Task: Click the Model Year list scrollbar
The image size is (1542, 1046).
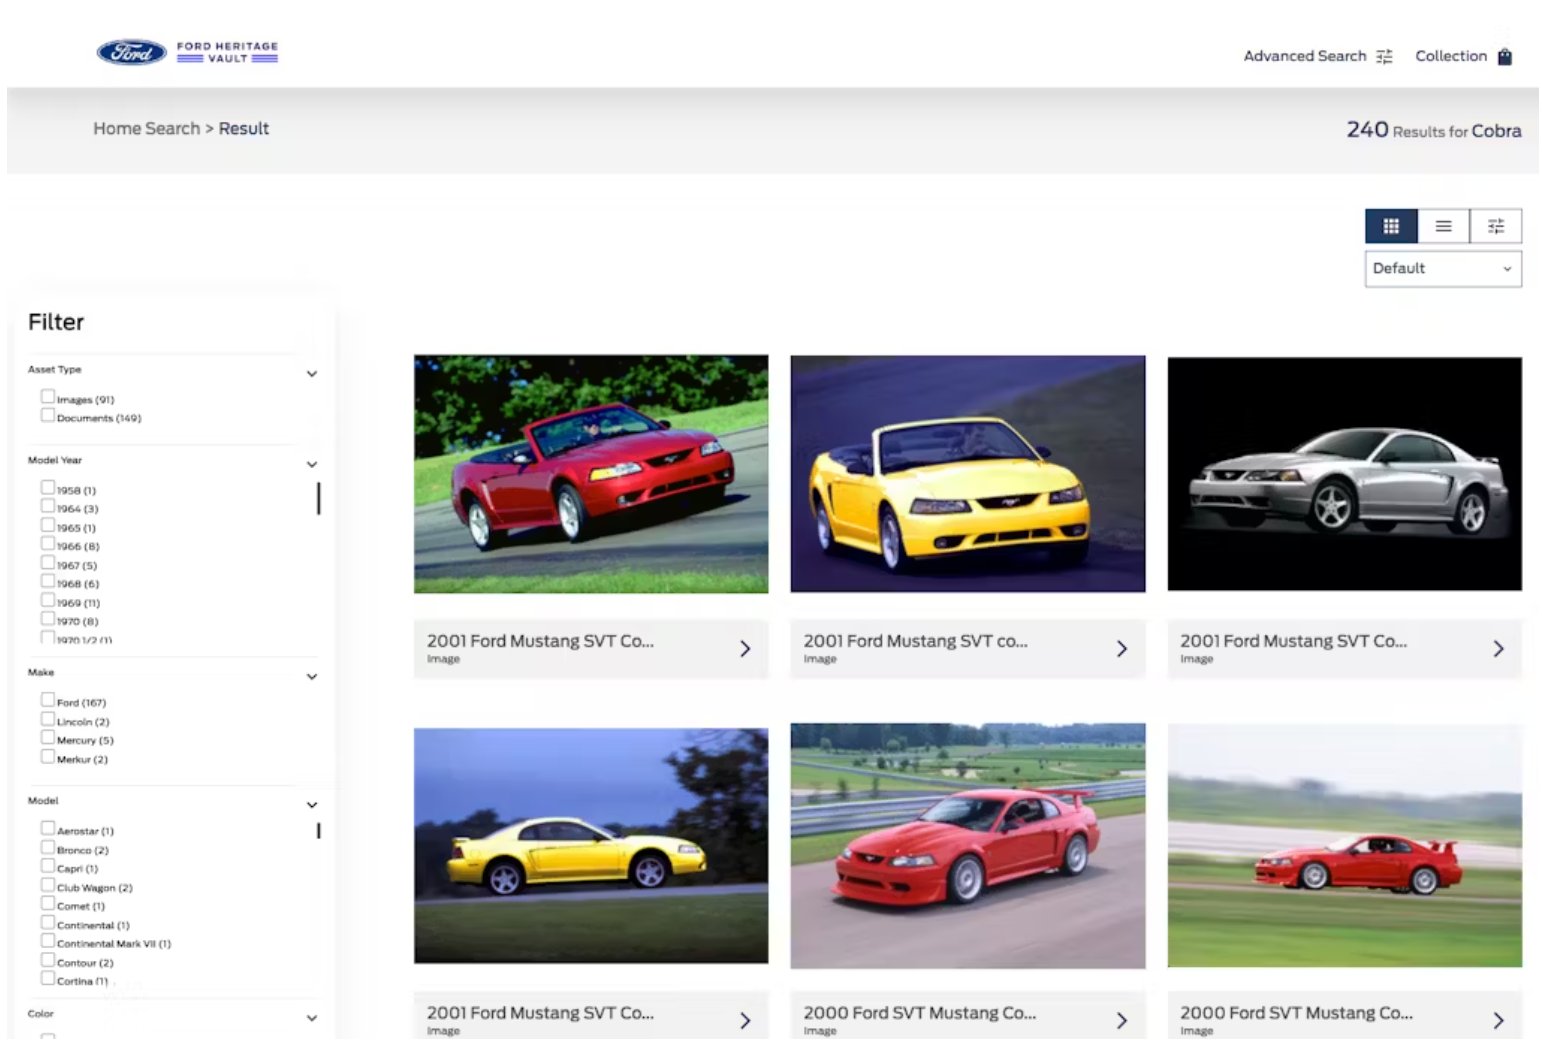Action: [318, 498]
